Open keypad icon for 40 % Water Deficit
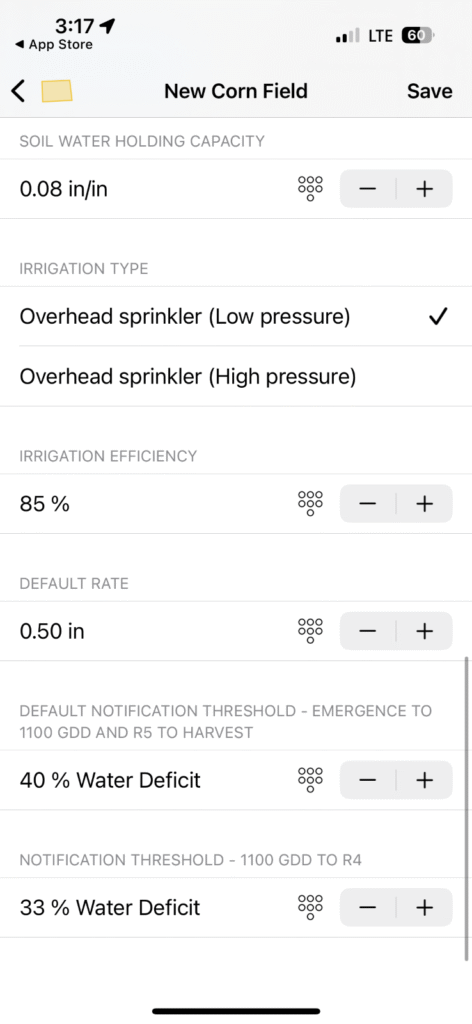The width and height of the screenshot is (472, 1024). [310, 780]
